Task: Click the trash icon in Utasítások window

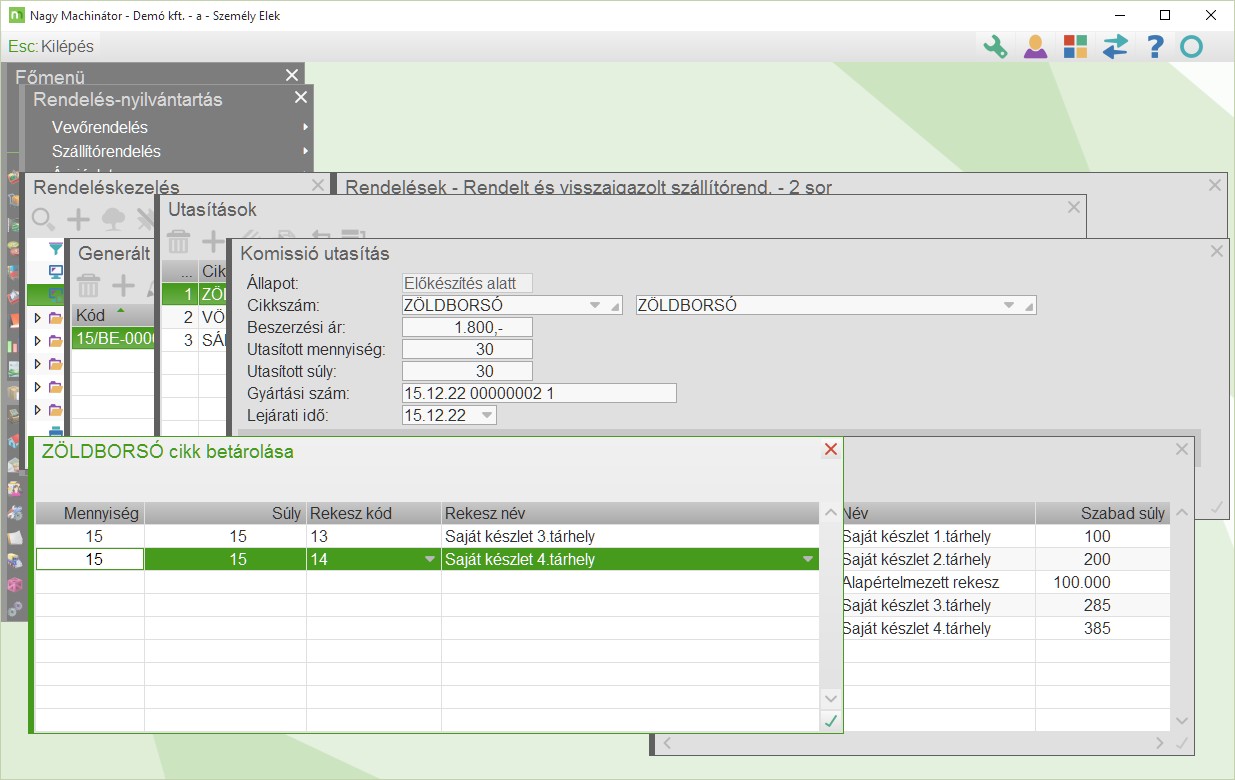Action: (178, 241)
